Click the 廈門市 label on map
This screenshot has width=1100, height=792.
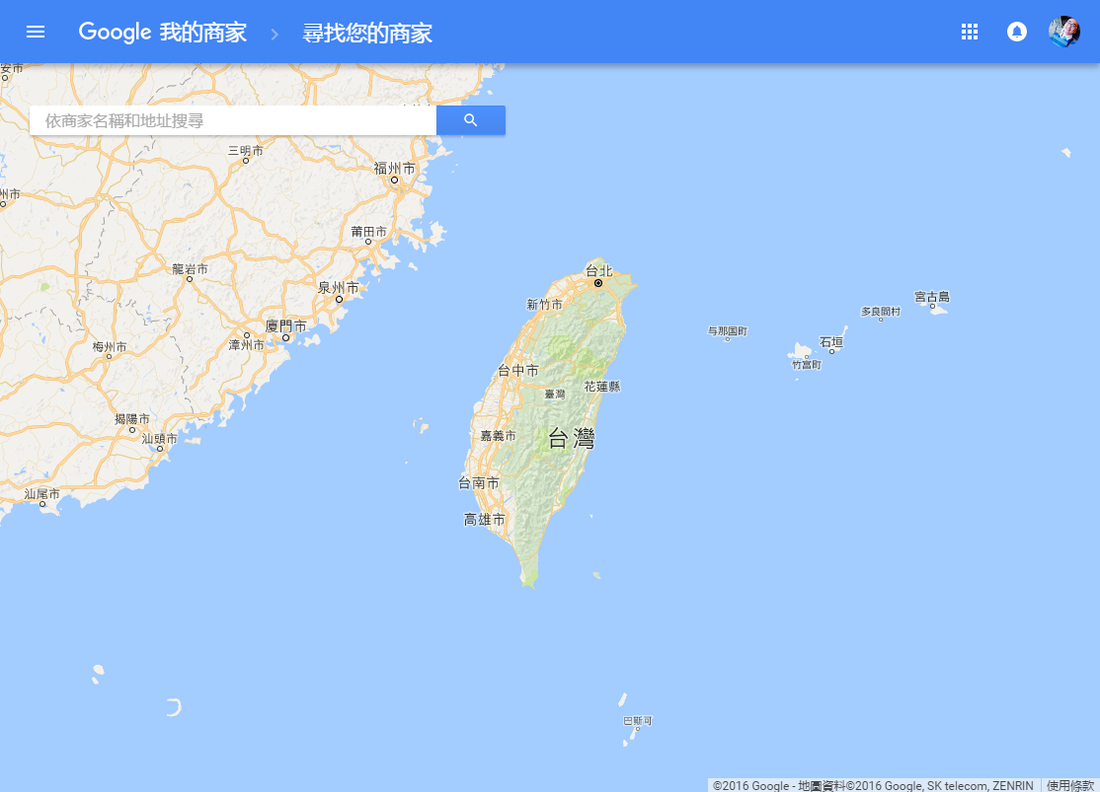pos(286,326)
